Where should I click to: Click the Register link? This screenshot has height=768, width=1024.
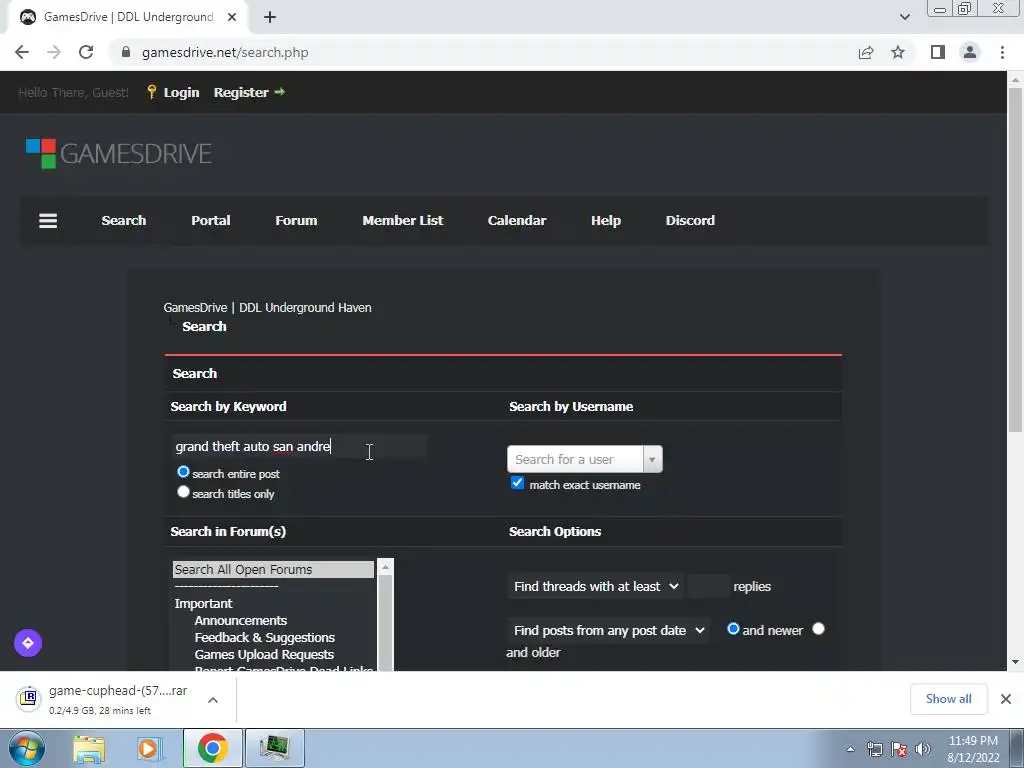pyautogui.click(x=241, y=93)
